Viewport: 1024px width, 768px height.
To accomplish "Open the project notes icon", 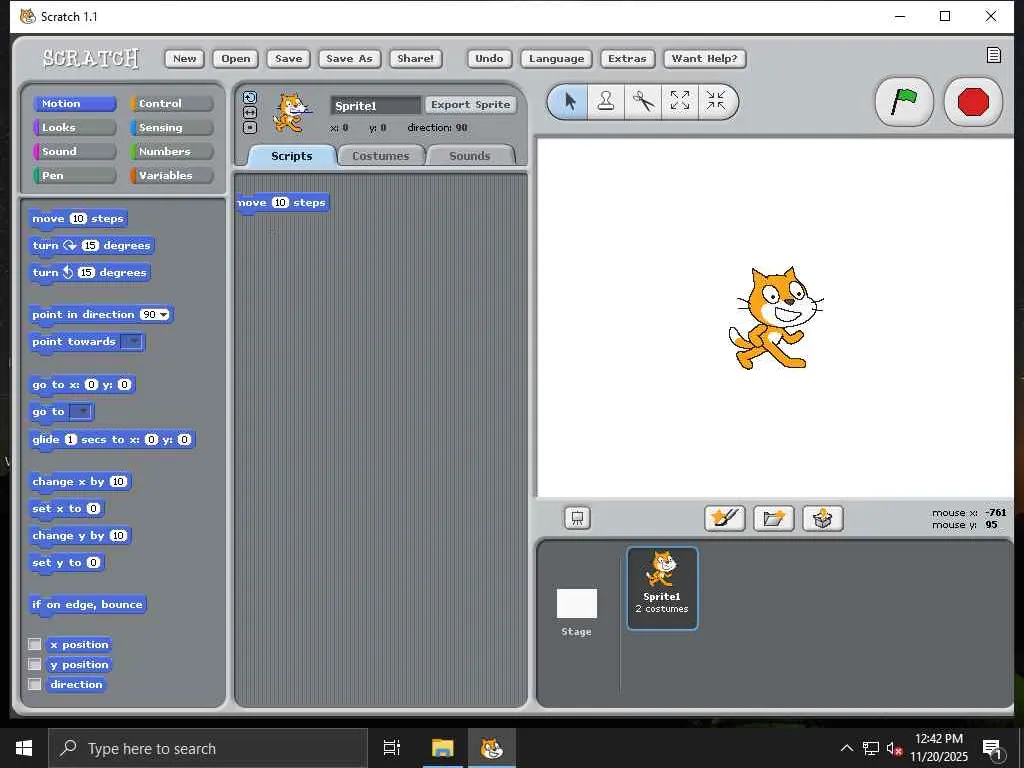I will [x=993, y=56].
